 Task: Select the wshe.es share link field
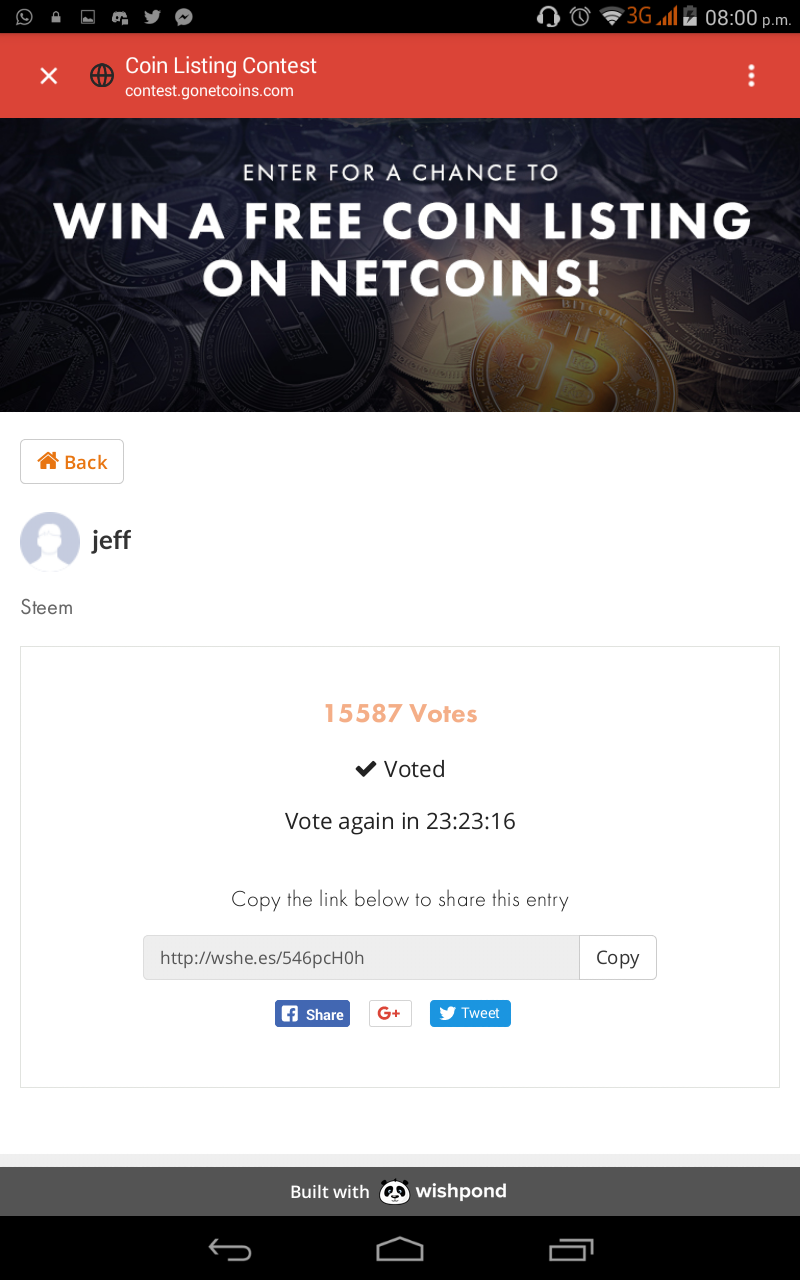[361, 957]
